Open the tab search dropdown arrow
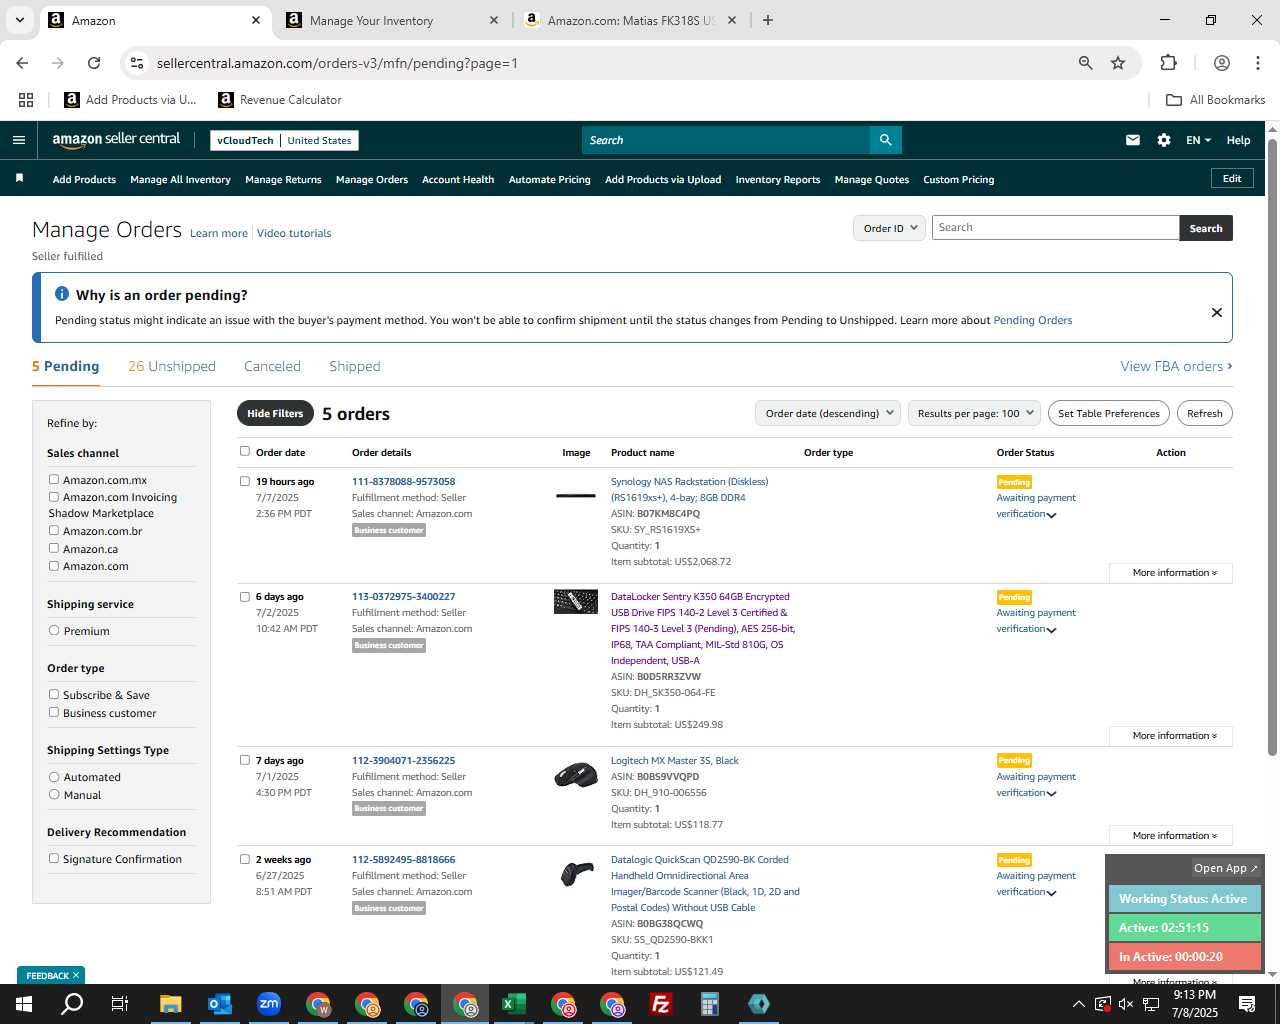 tap(19, 20)
